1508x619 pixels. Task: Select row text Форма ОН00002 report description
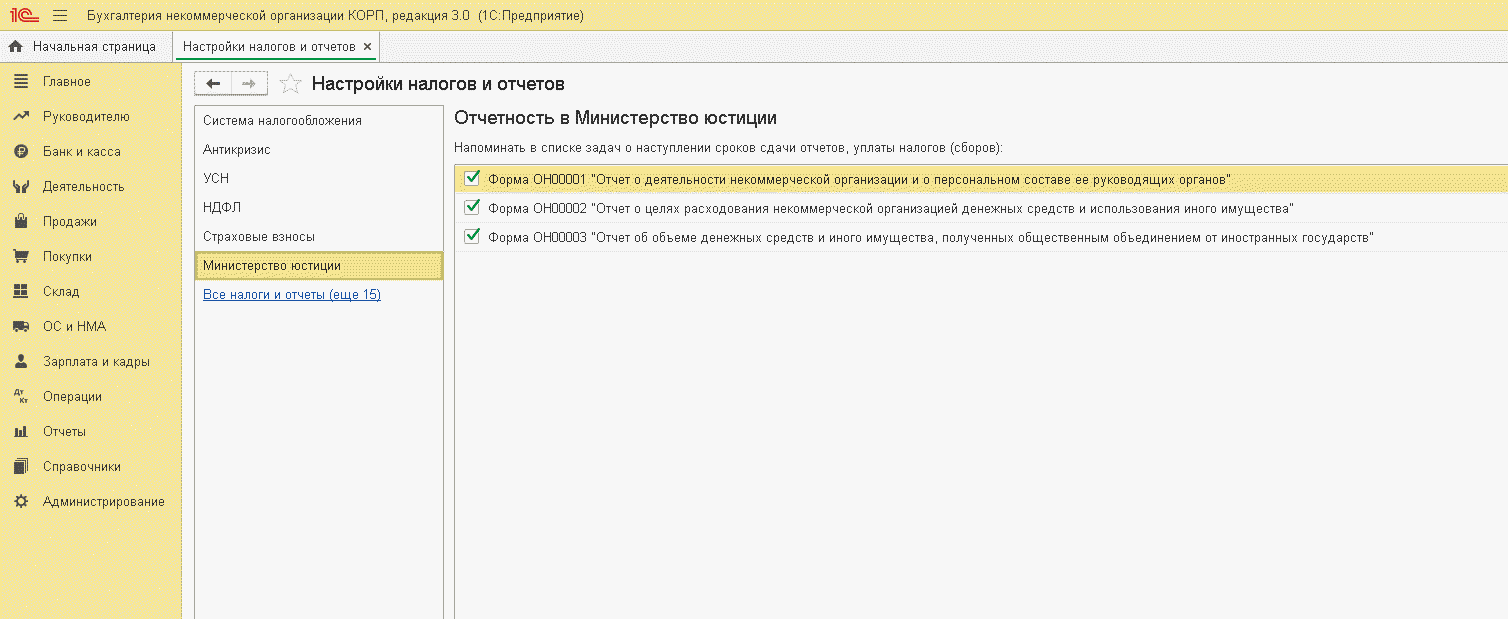891,208
